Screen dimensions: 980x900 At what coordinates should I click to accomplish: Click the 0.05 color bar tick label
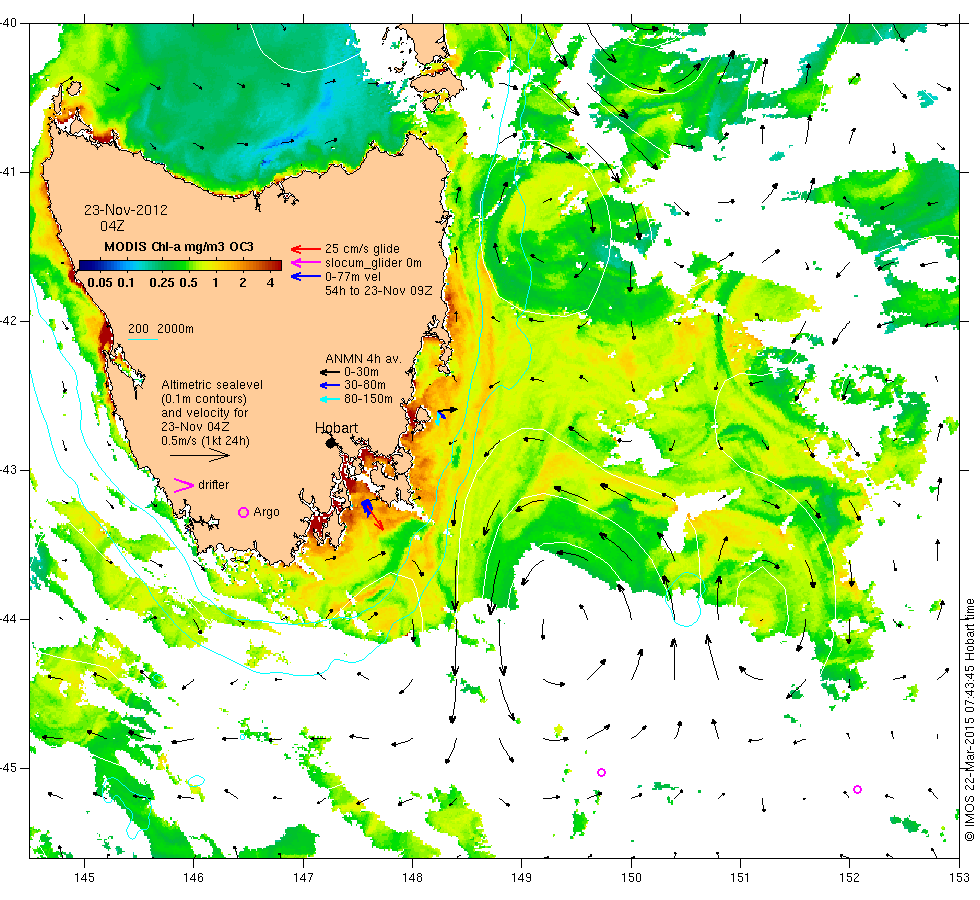[100, 283]
